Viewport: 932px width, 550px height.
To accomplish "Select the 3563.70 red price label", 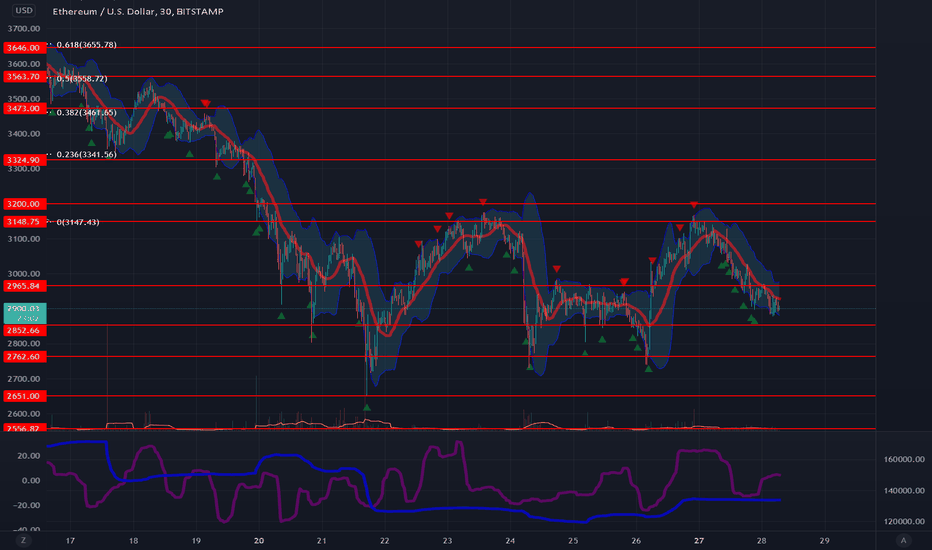I will [24, 76].
